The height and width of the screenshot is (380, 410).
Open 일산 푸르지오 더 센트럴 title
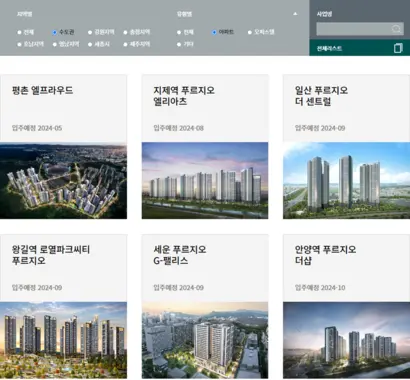click(321, 96)
